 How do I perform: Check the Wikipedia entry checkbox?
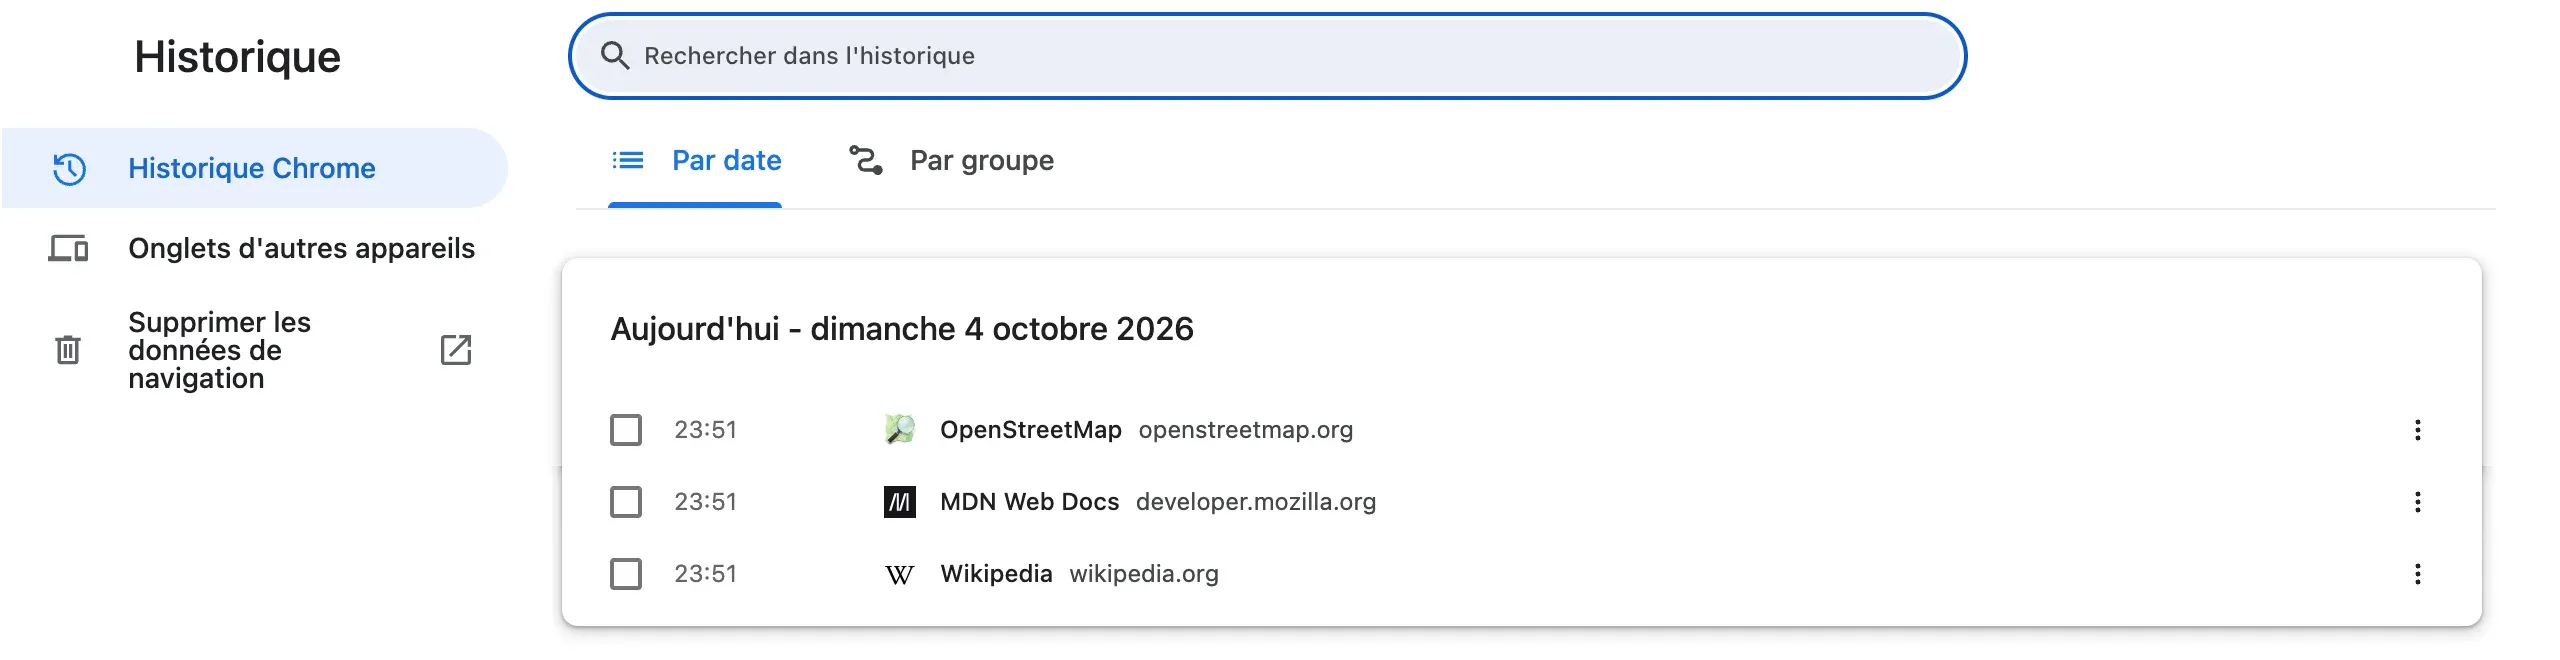tap(626, 574)
